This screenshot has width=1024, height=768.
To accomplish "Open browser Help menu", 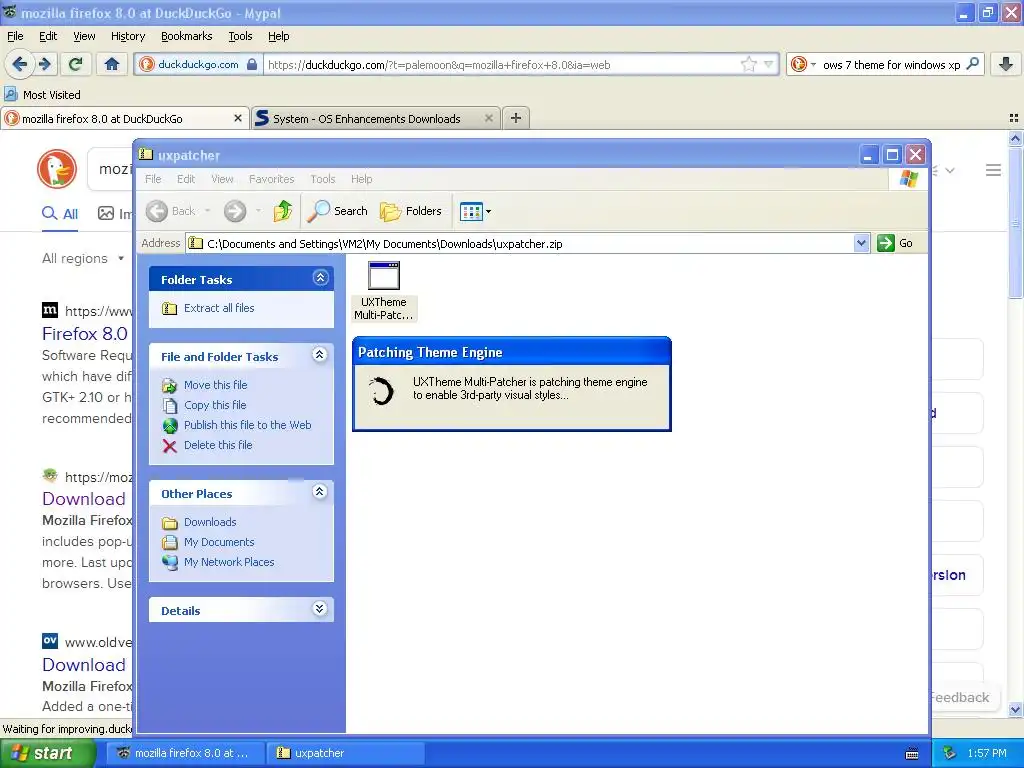I will [x=278, y=36].
